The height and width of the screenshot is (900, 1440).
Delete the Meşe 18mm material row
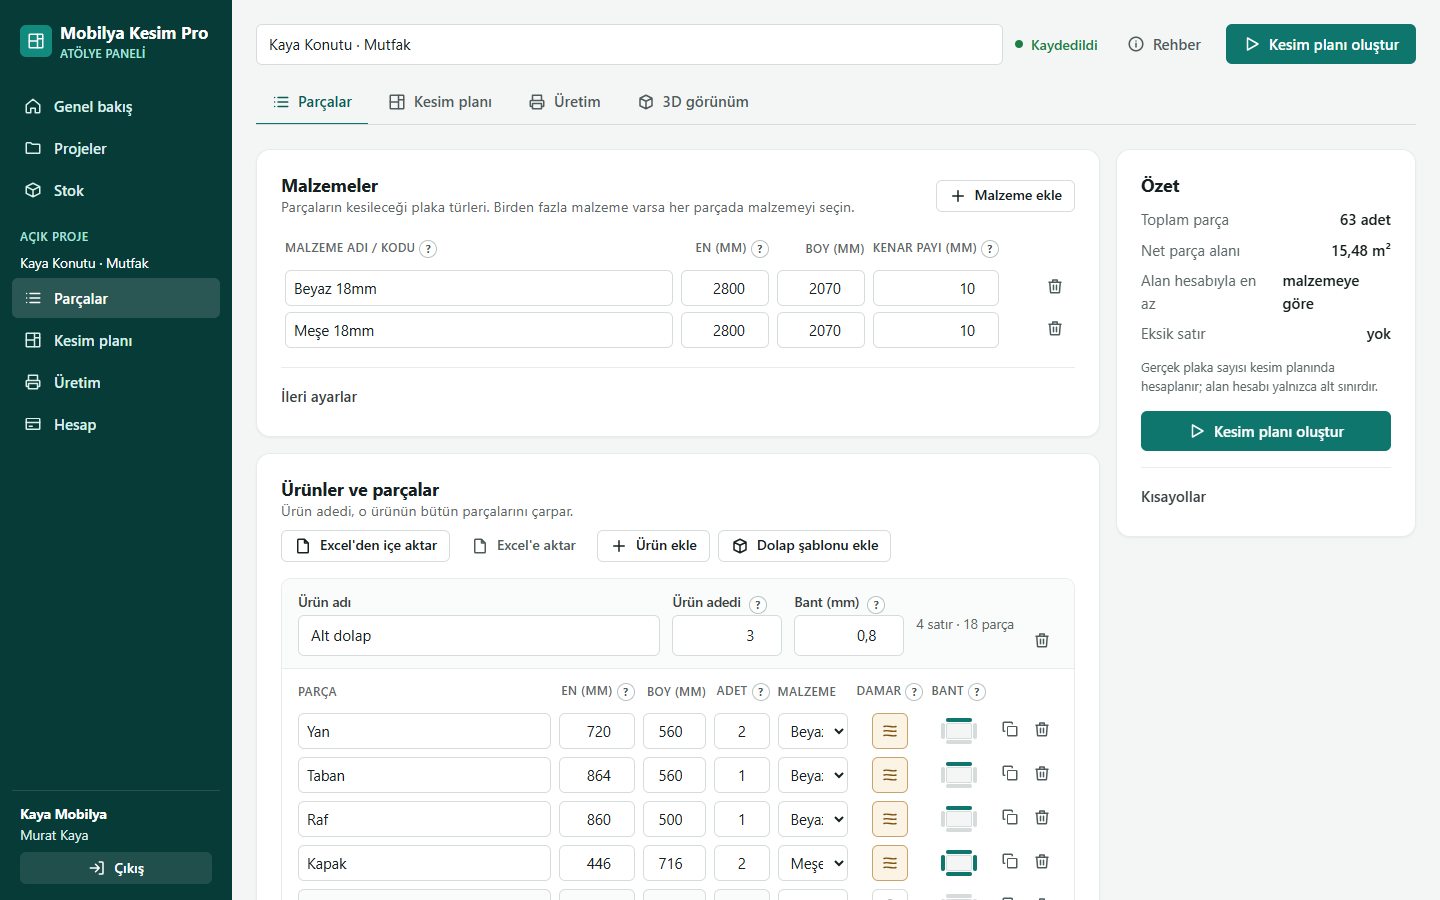1054,329
